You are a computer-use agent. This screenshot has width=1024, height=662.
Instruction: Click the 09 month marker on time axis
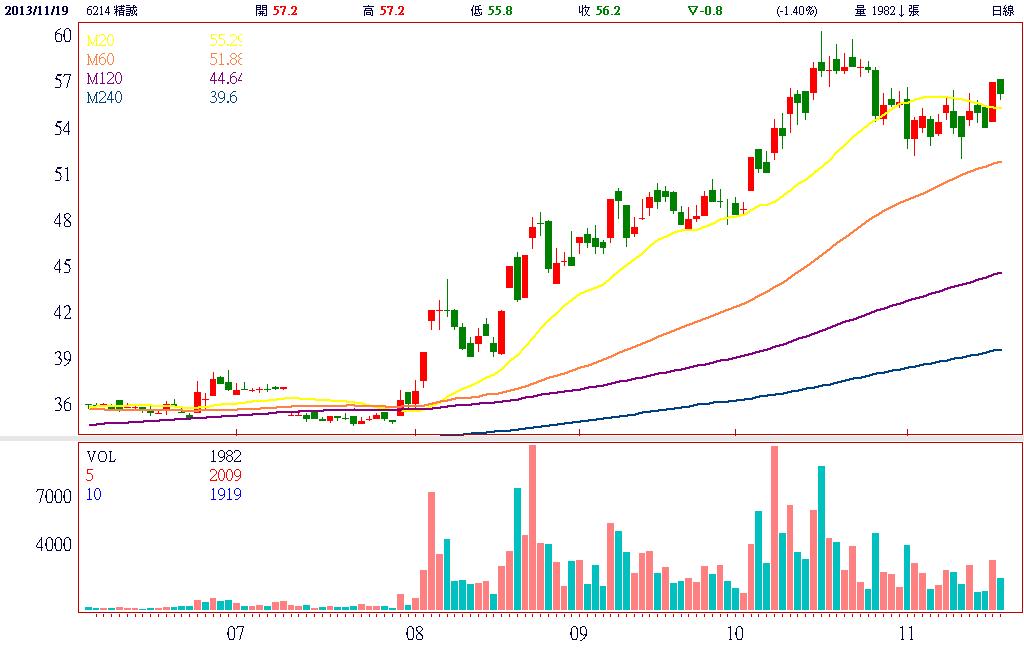click(577, 634)
